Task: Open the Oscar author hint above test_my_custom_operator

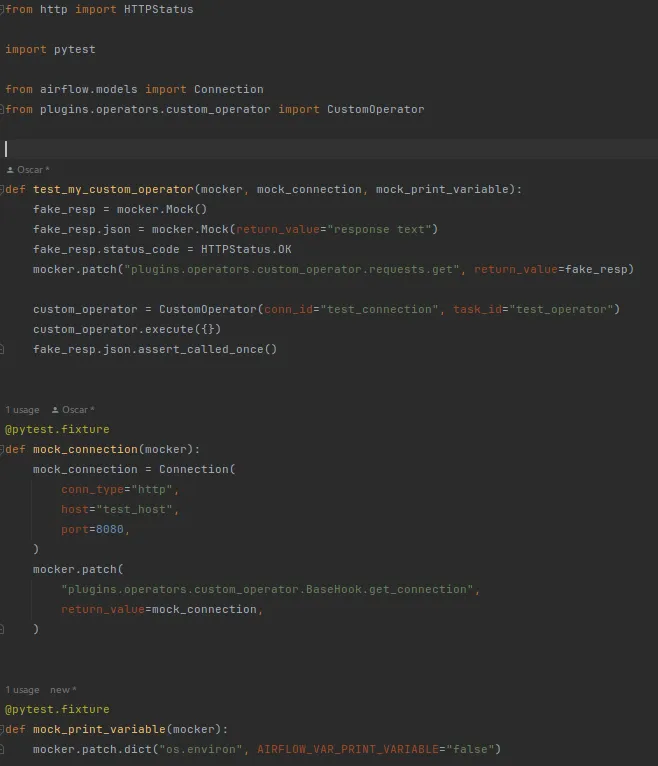Action: tap(28, 170)
